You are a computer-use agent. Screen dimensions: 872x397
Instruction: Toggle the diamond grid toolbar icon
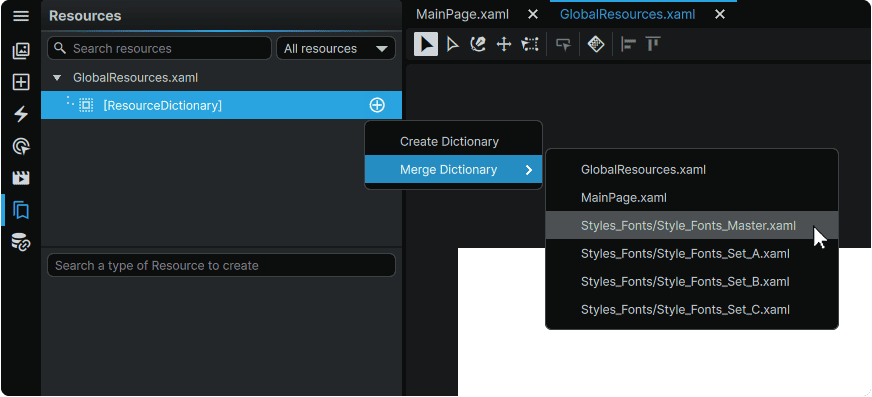[x=596, y=44]
